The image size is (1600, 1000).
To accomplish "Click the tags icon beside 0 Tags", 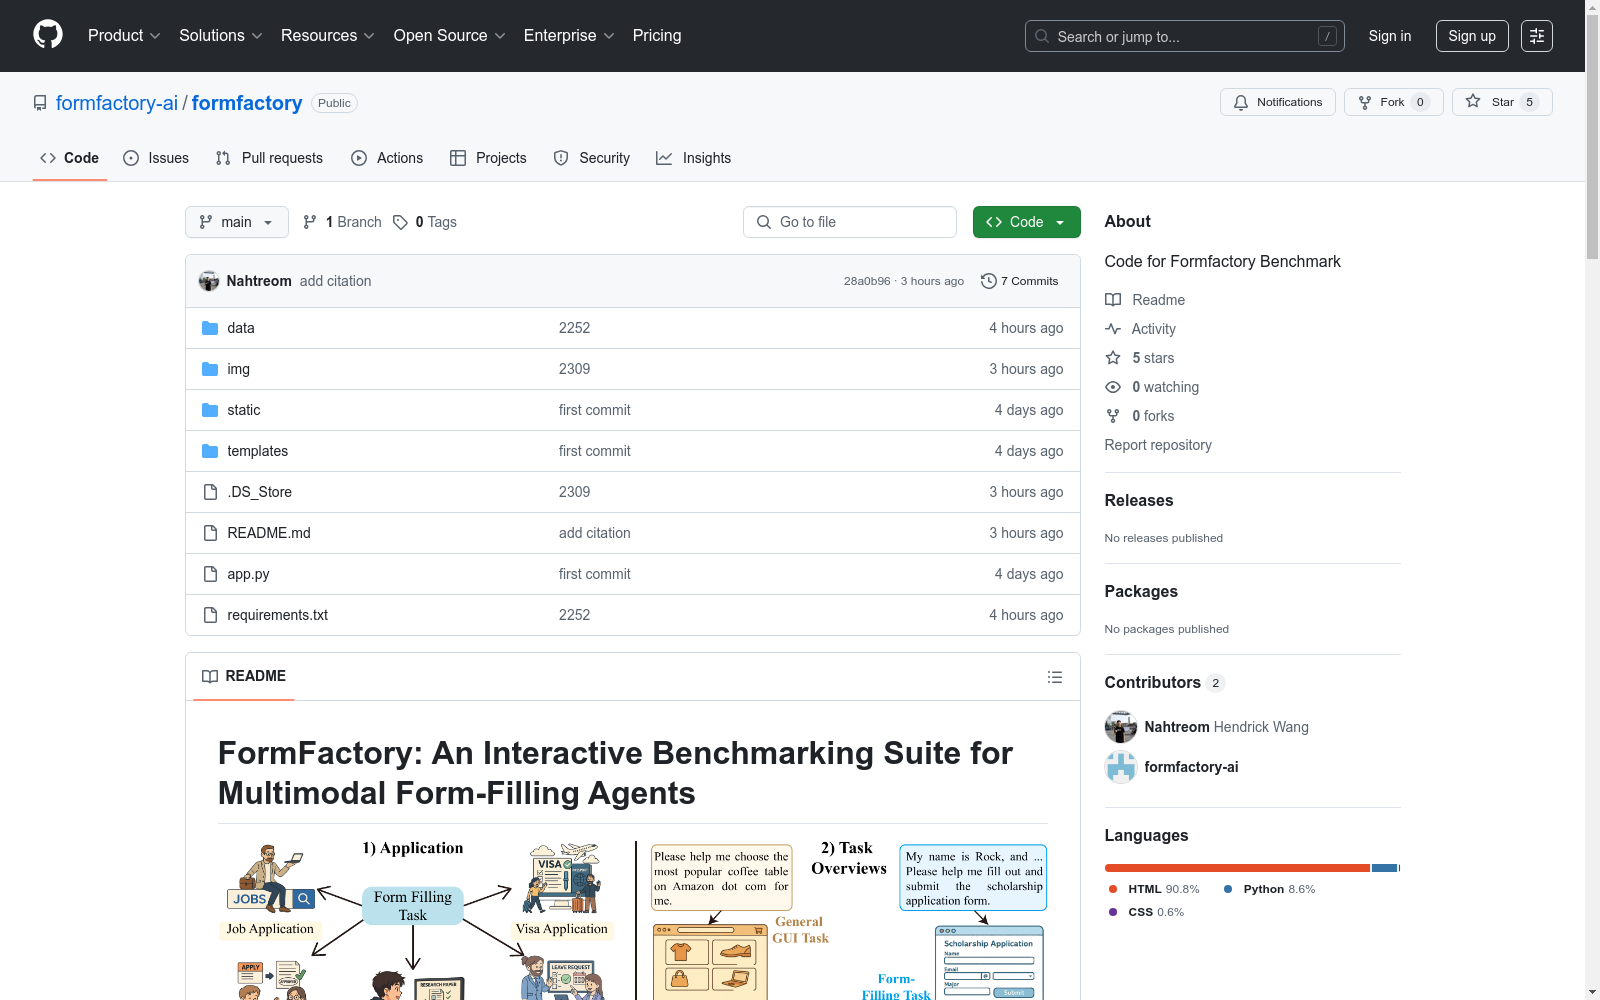I will click(400, 222).
